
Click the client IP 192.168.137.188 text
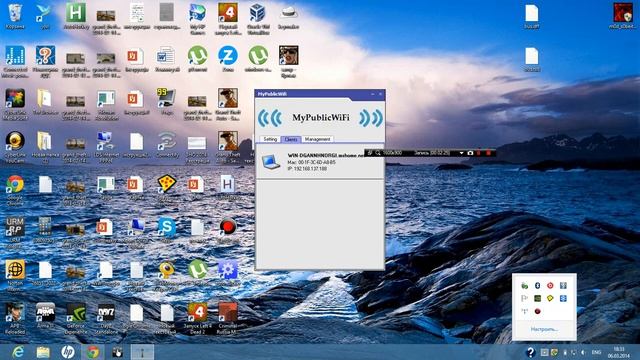pyautogui.click(x=307, y=169)
